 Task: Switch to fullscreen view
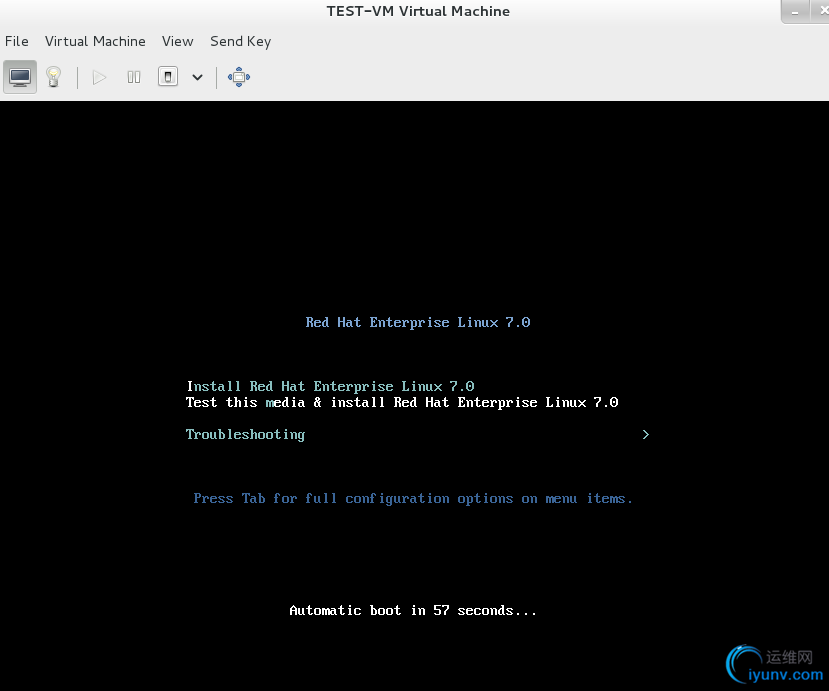click(x=238, y=77)
